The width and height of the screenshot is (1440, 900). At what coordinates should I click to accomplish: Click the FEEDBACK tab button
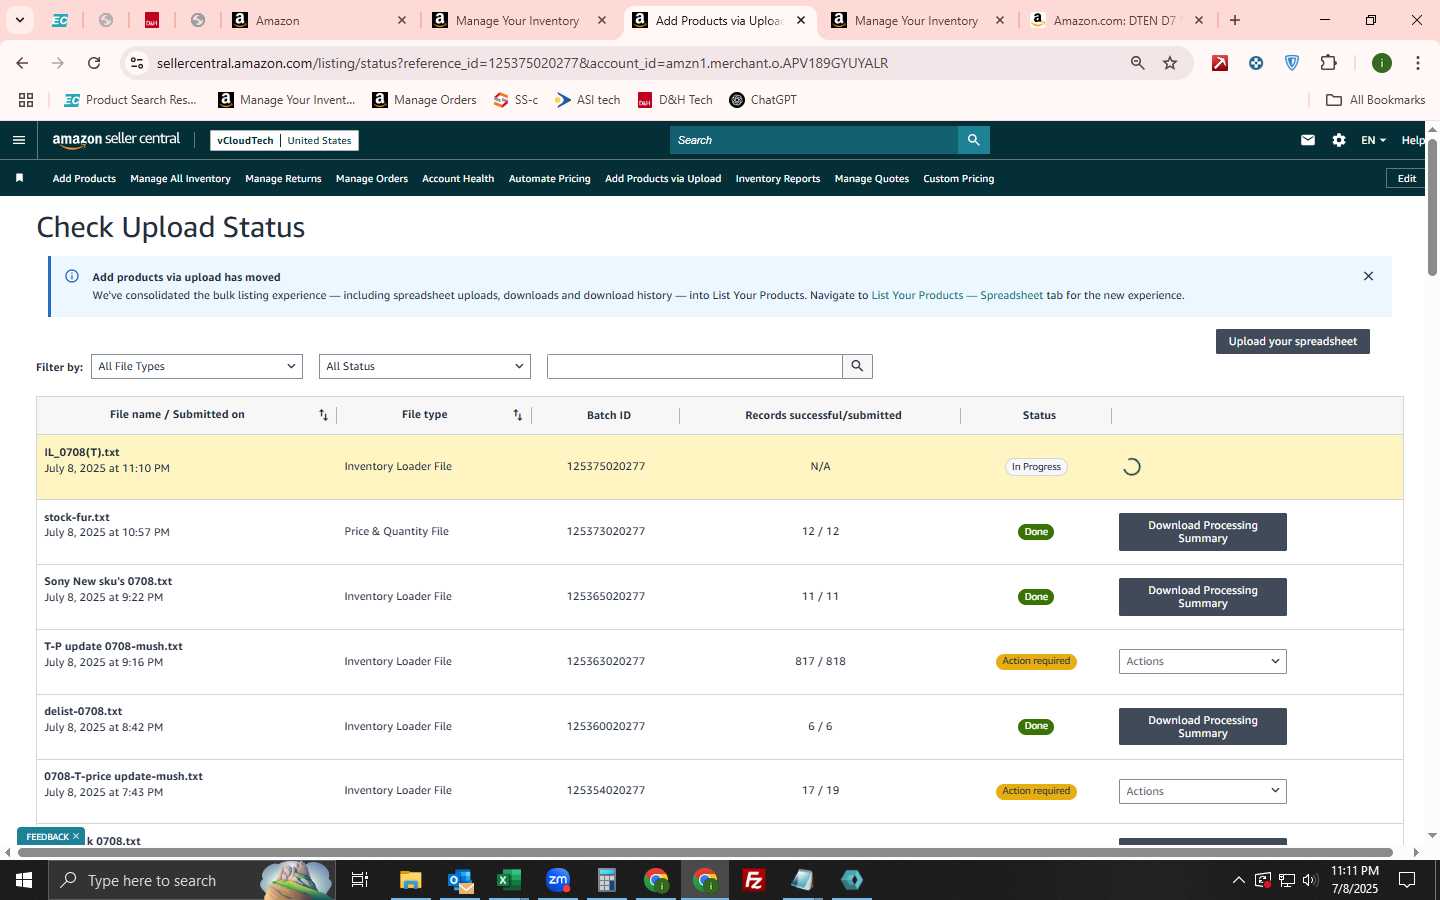click(51, 837)
